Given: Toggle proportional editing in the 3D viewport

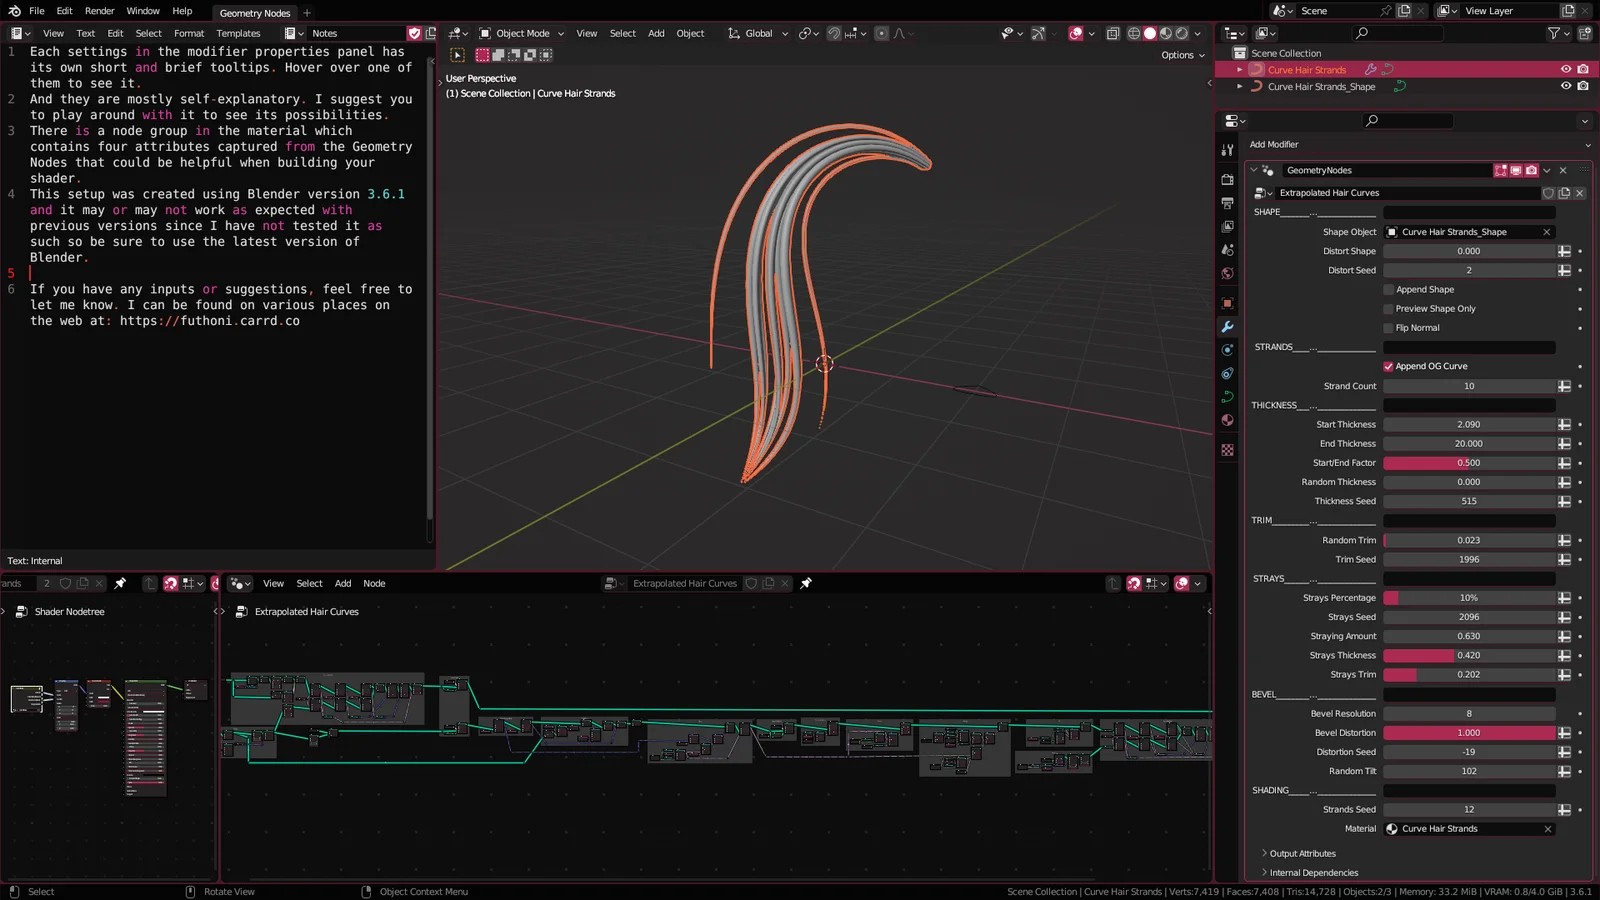Looking at the screenshot, I should pos(879,33).
